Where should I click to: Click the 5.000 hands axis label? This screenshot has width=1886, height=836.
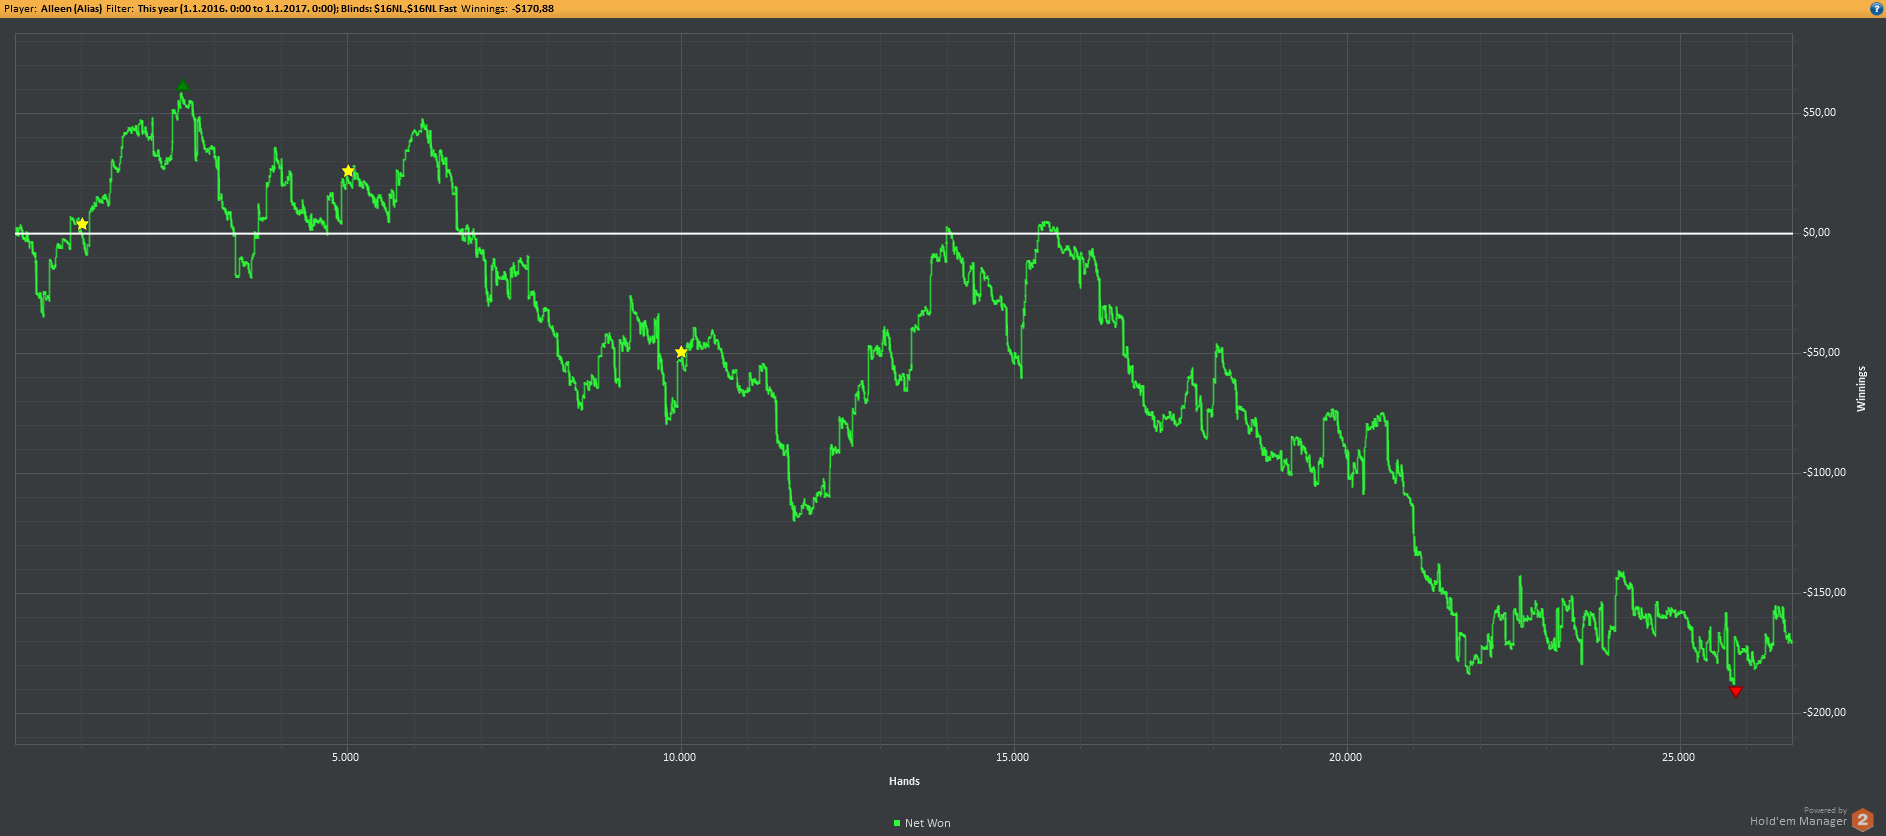point(346,757)
